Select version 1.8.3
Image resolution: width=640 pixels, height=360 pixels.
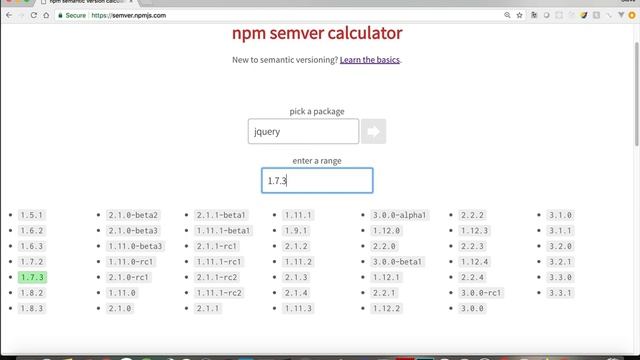tap(32, 308)
